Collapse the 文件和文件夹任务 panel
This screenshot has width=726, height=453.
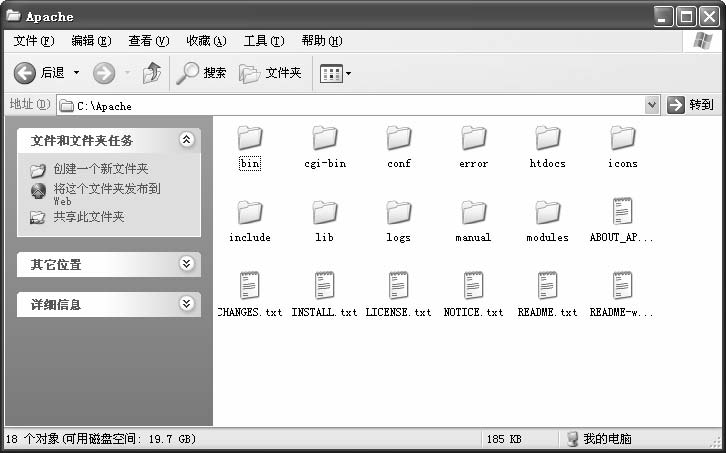click(x=186, y=139)
